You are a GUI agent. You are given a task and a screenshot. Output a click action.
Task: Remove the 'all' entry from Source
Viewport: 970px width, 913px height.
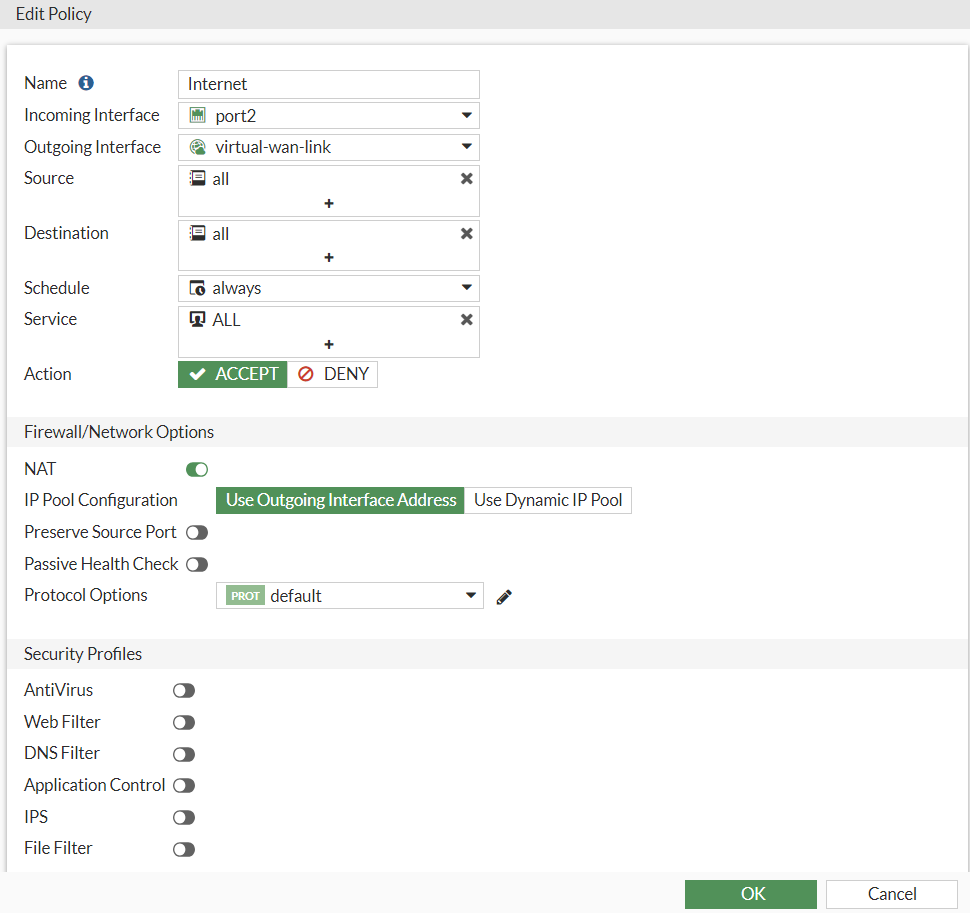[x=466, y=179]
